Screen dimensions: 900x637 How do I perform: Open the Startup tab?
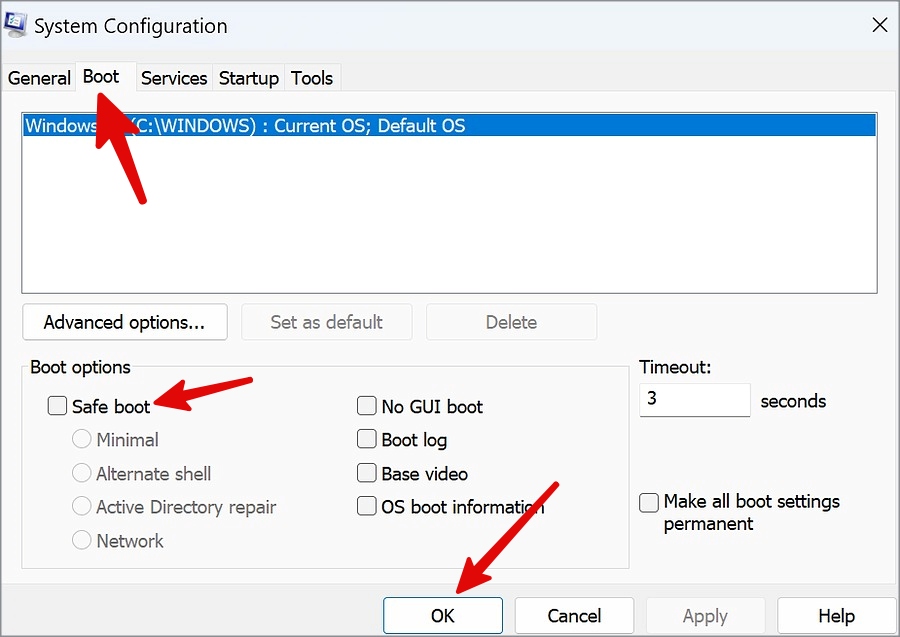click(249, 78)
